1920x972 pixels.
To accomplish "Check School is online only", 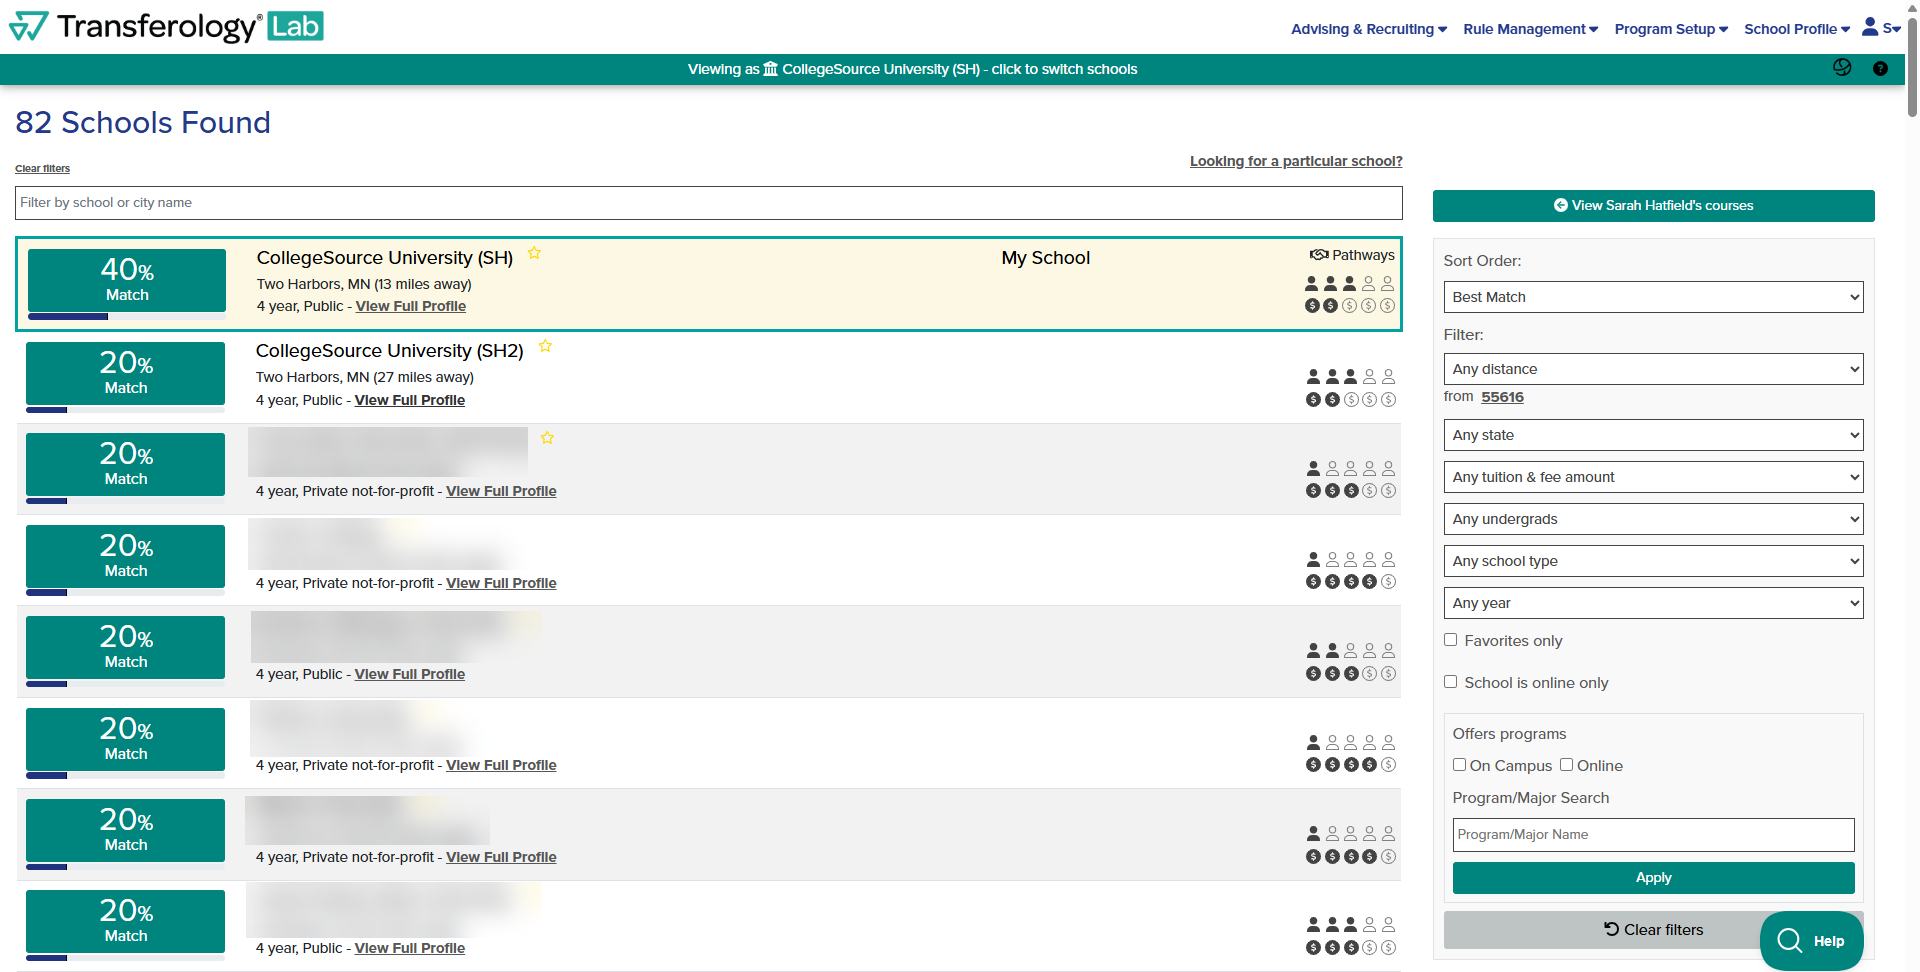I will pos(1451,682).
